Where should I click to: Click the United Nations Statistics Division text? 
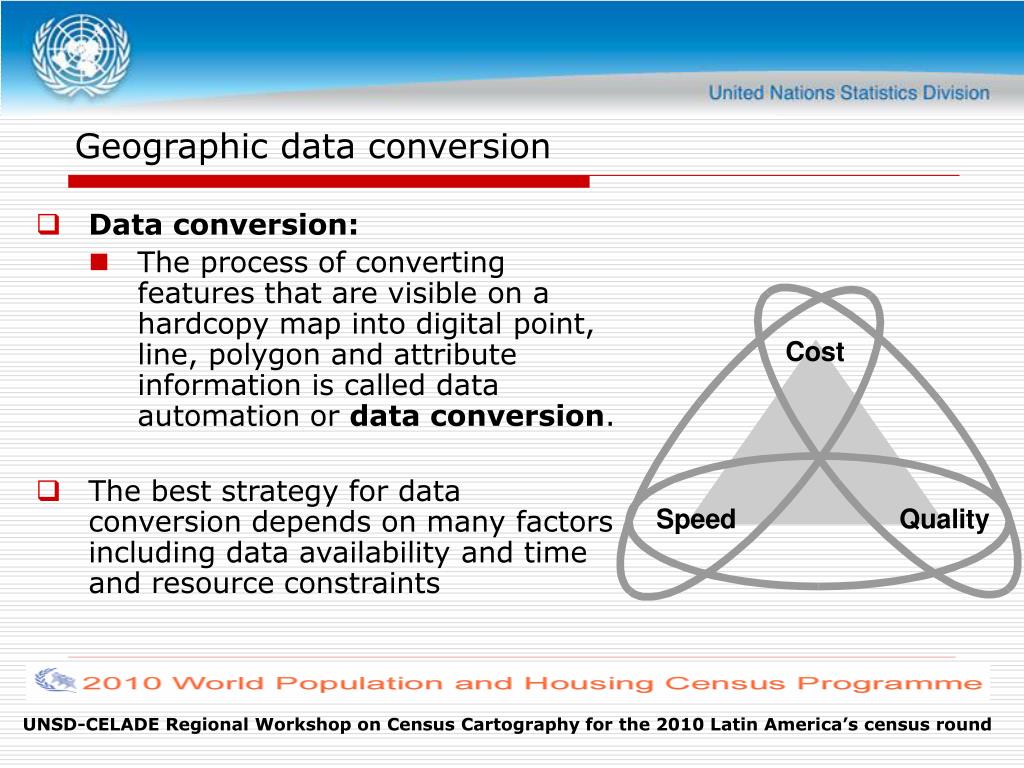pos(849,93)
